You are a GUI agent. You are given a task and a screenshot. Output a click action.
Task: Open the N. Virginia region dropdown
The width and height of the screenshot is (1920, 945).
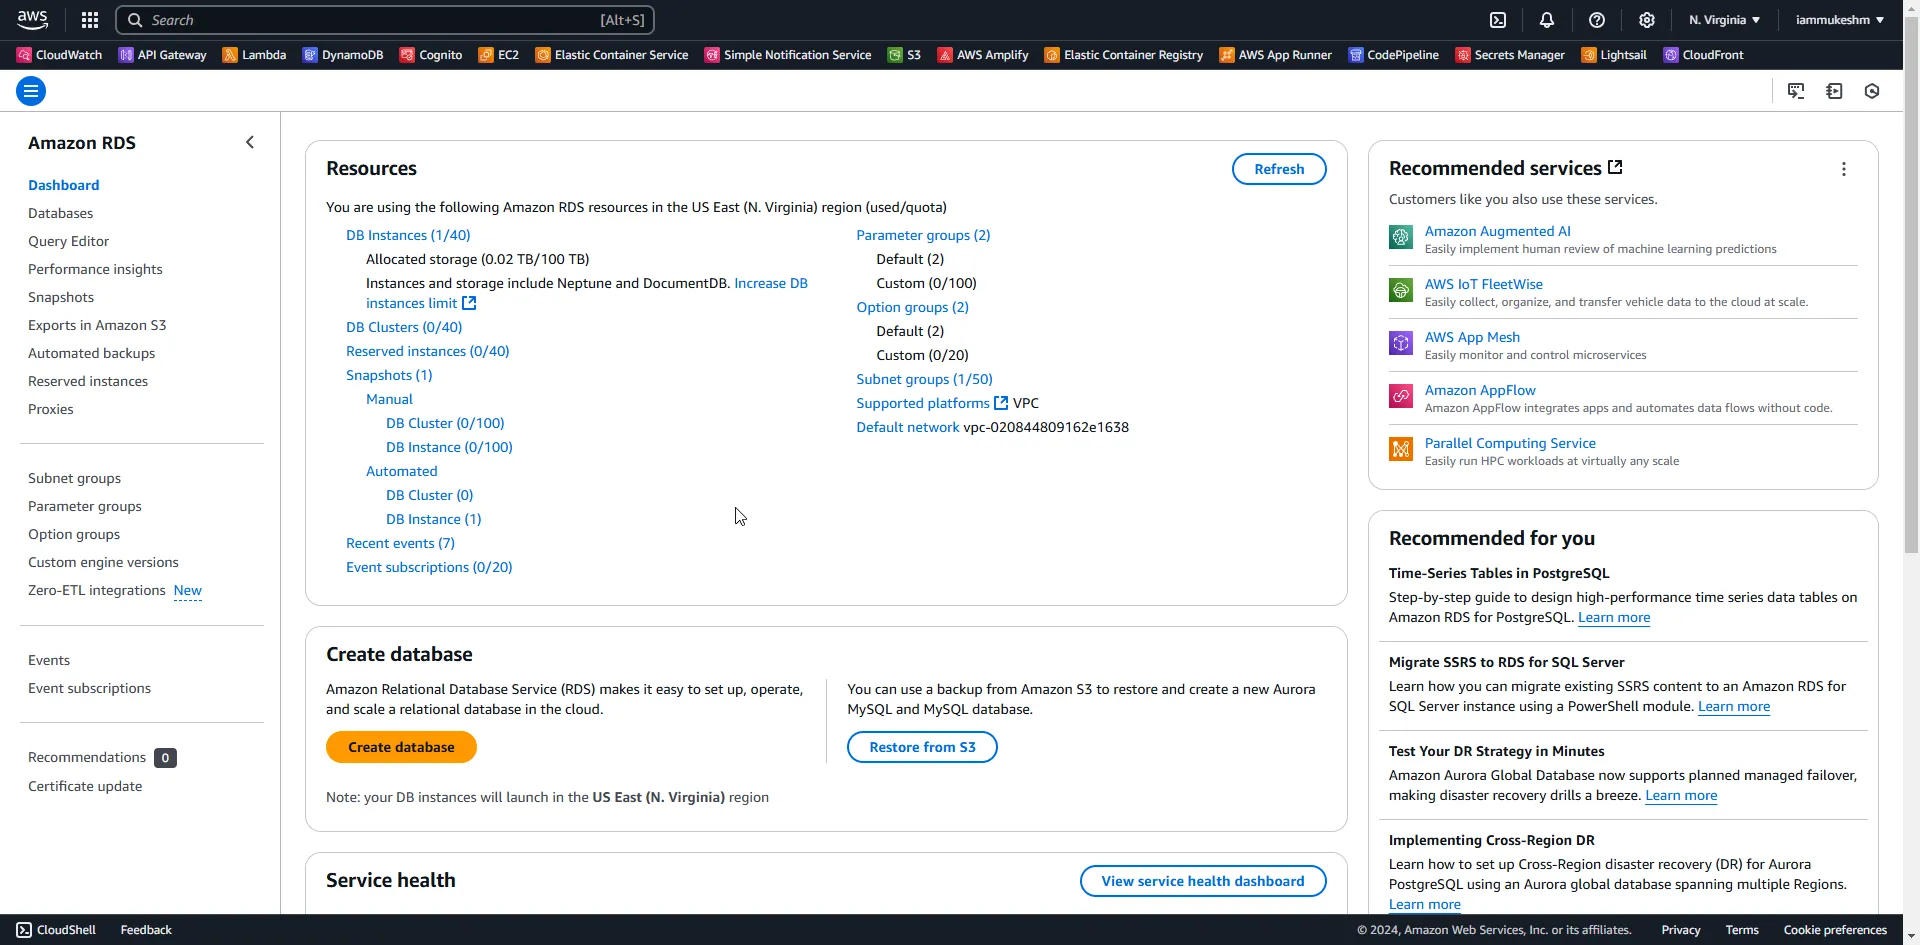1723,19
